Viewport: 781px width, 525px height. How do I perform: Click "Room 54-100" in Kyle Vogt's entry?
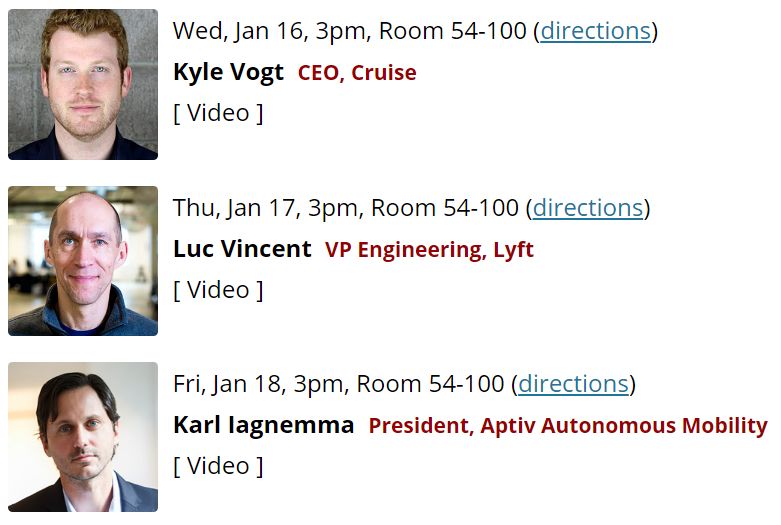tap(451, 31)
